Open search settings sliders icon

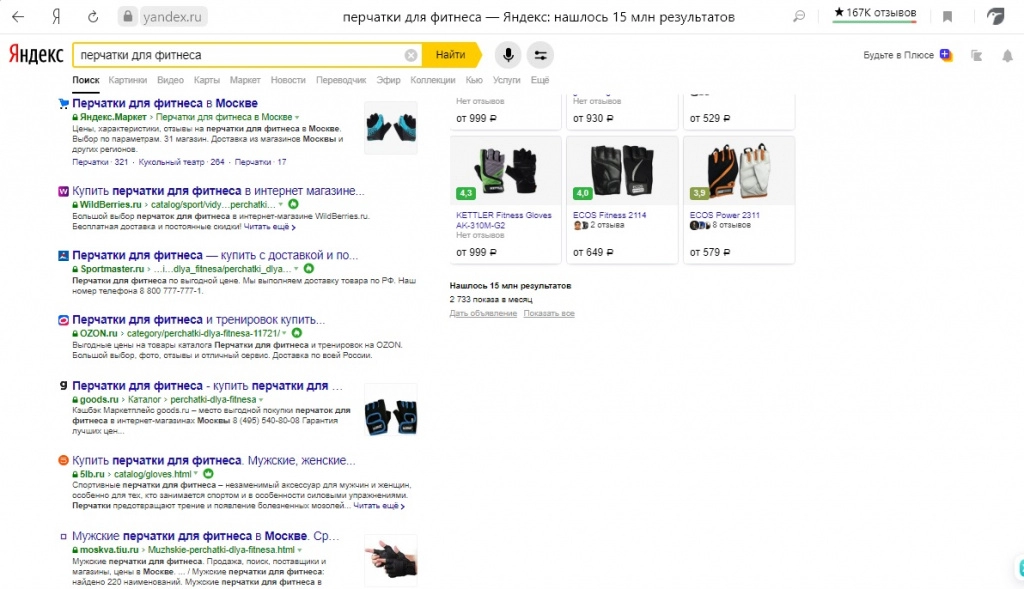coord(541,55)
